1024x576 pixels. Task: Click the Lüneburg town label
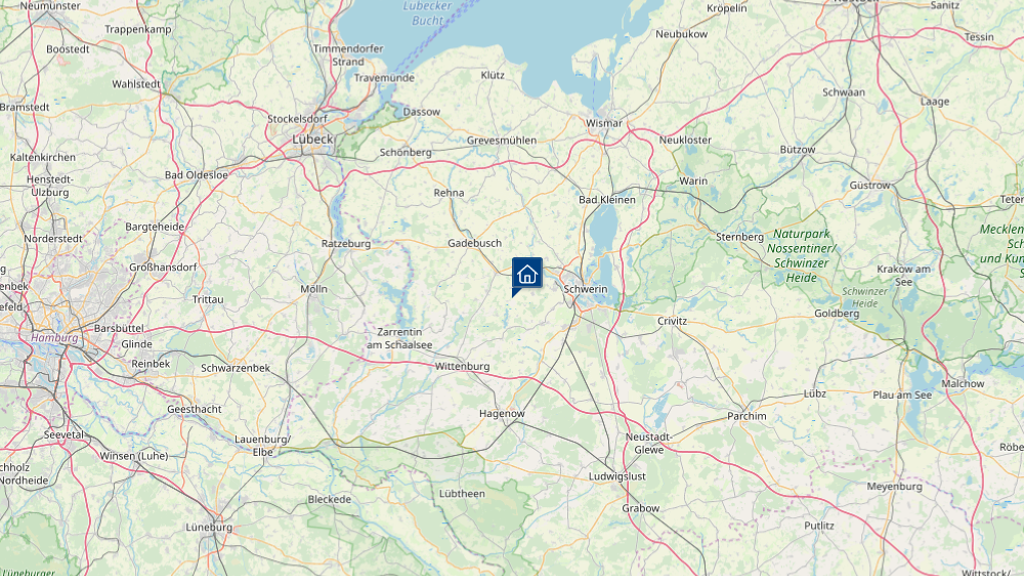pyautogui.click(x=209, y=527)
